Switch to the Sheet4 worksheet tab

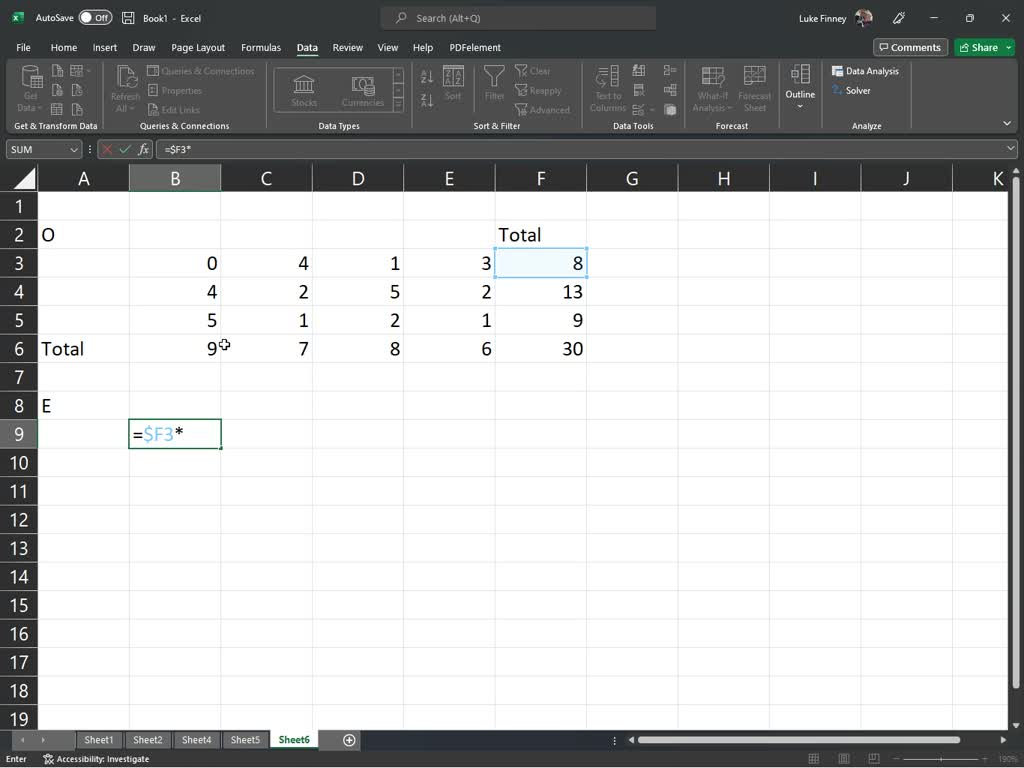(196, 740)
